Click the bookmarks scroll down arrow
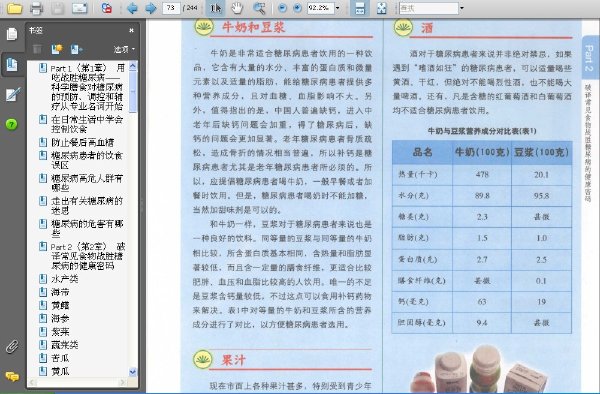Image resolution: width=600 pixels, height=394 pixels. (x=133, y=371)
